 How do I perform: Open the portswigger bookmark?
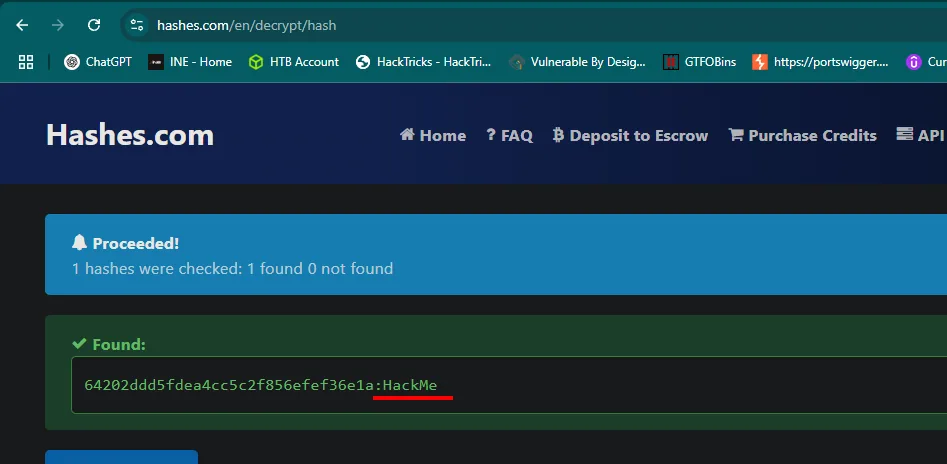click(820, 62)
